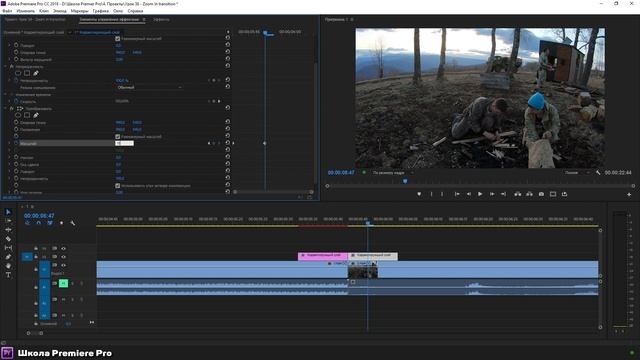The height and width of the screenshot is (360, 640).
Task: Go to Out point
Action: coord(503,194)
